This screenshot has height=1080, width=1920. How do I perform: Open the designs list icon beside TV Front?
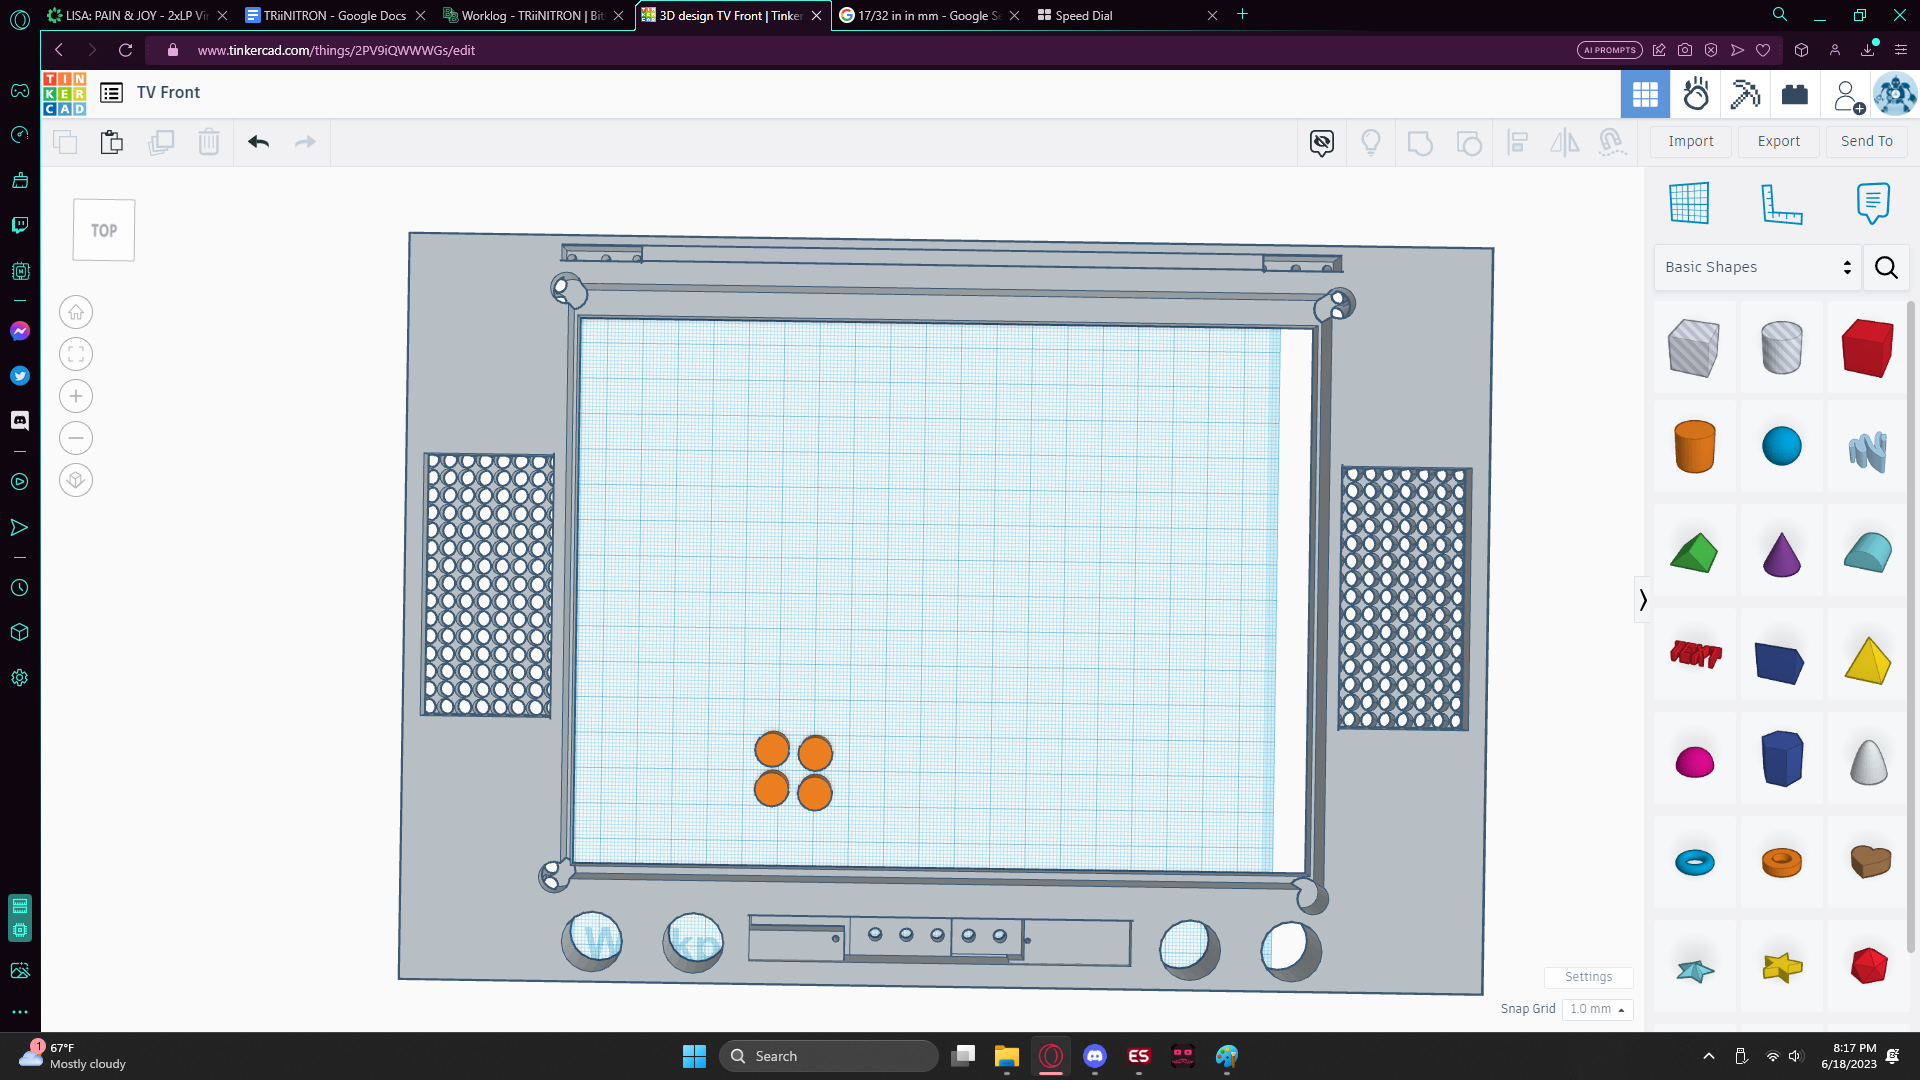coord(111,93)
